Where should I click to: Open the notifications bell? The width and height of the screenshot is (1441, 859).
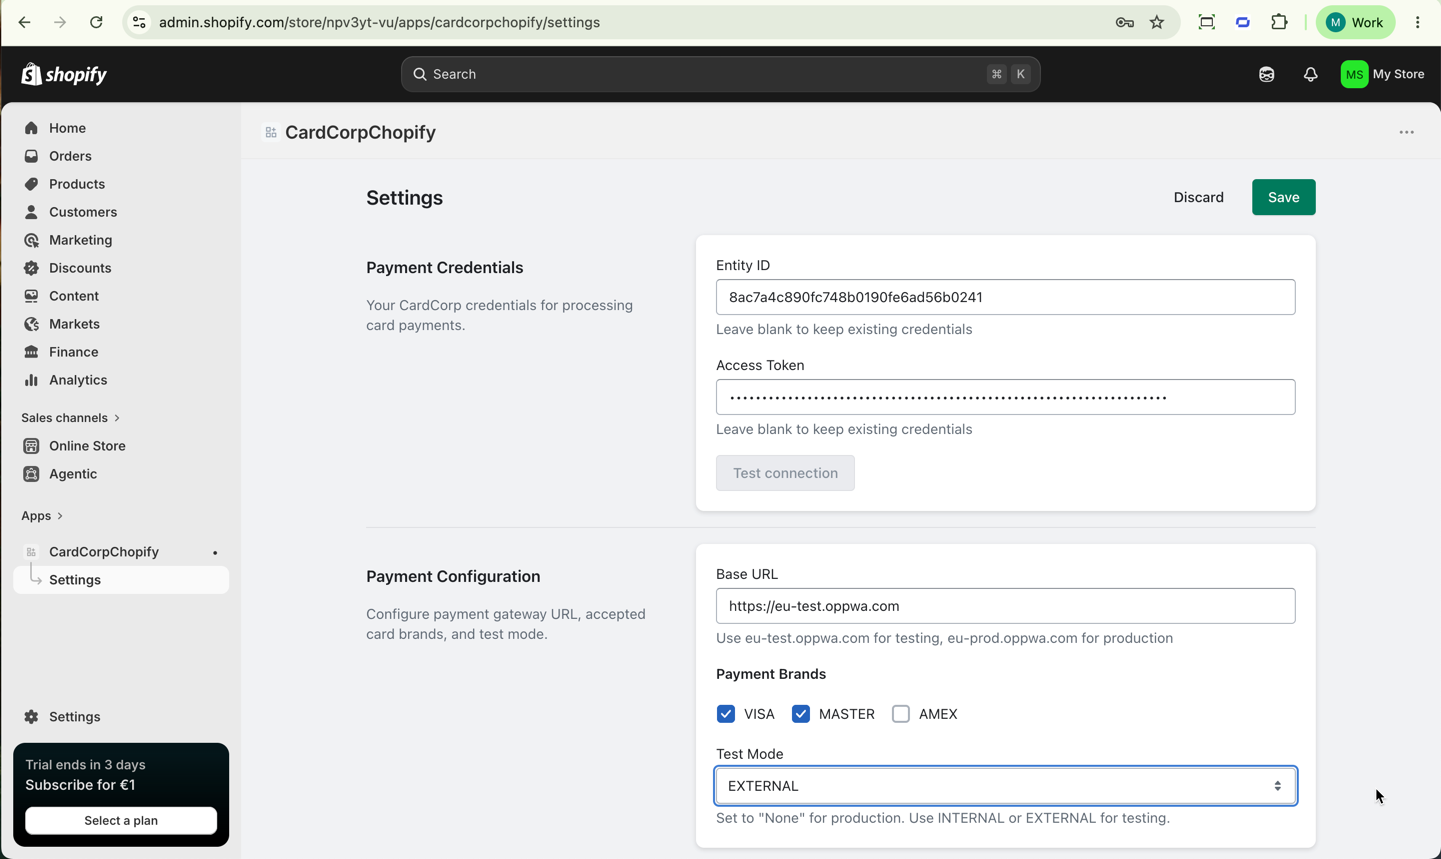(x=1311, y=74)
